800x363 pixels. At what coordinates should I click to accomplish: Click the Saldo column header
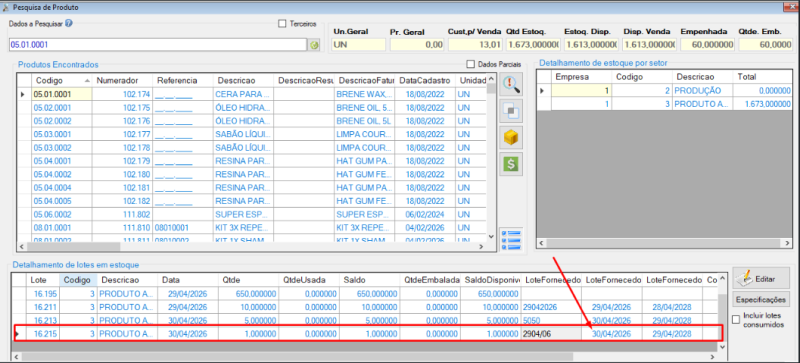click(369, 280)
